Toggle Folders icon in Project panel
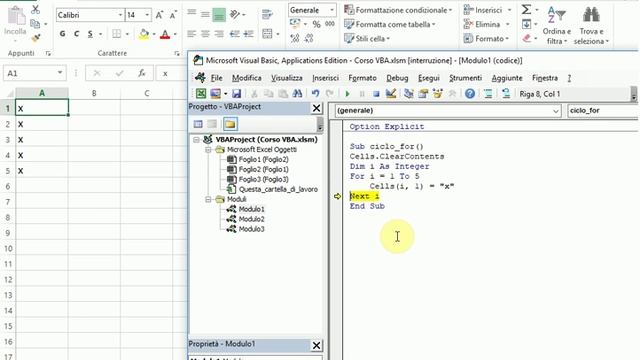This screenshot has width=640, height=360. 230,124
